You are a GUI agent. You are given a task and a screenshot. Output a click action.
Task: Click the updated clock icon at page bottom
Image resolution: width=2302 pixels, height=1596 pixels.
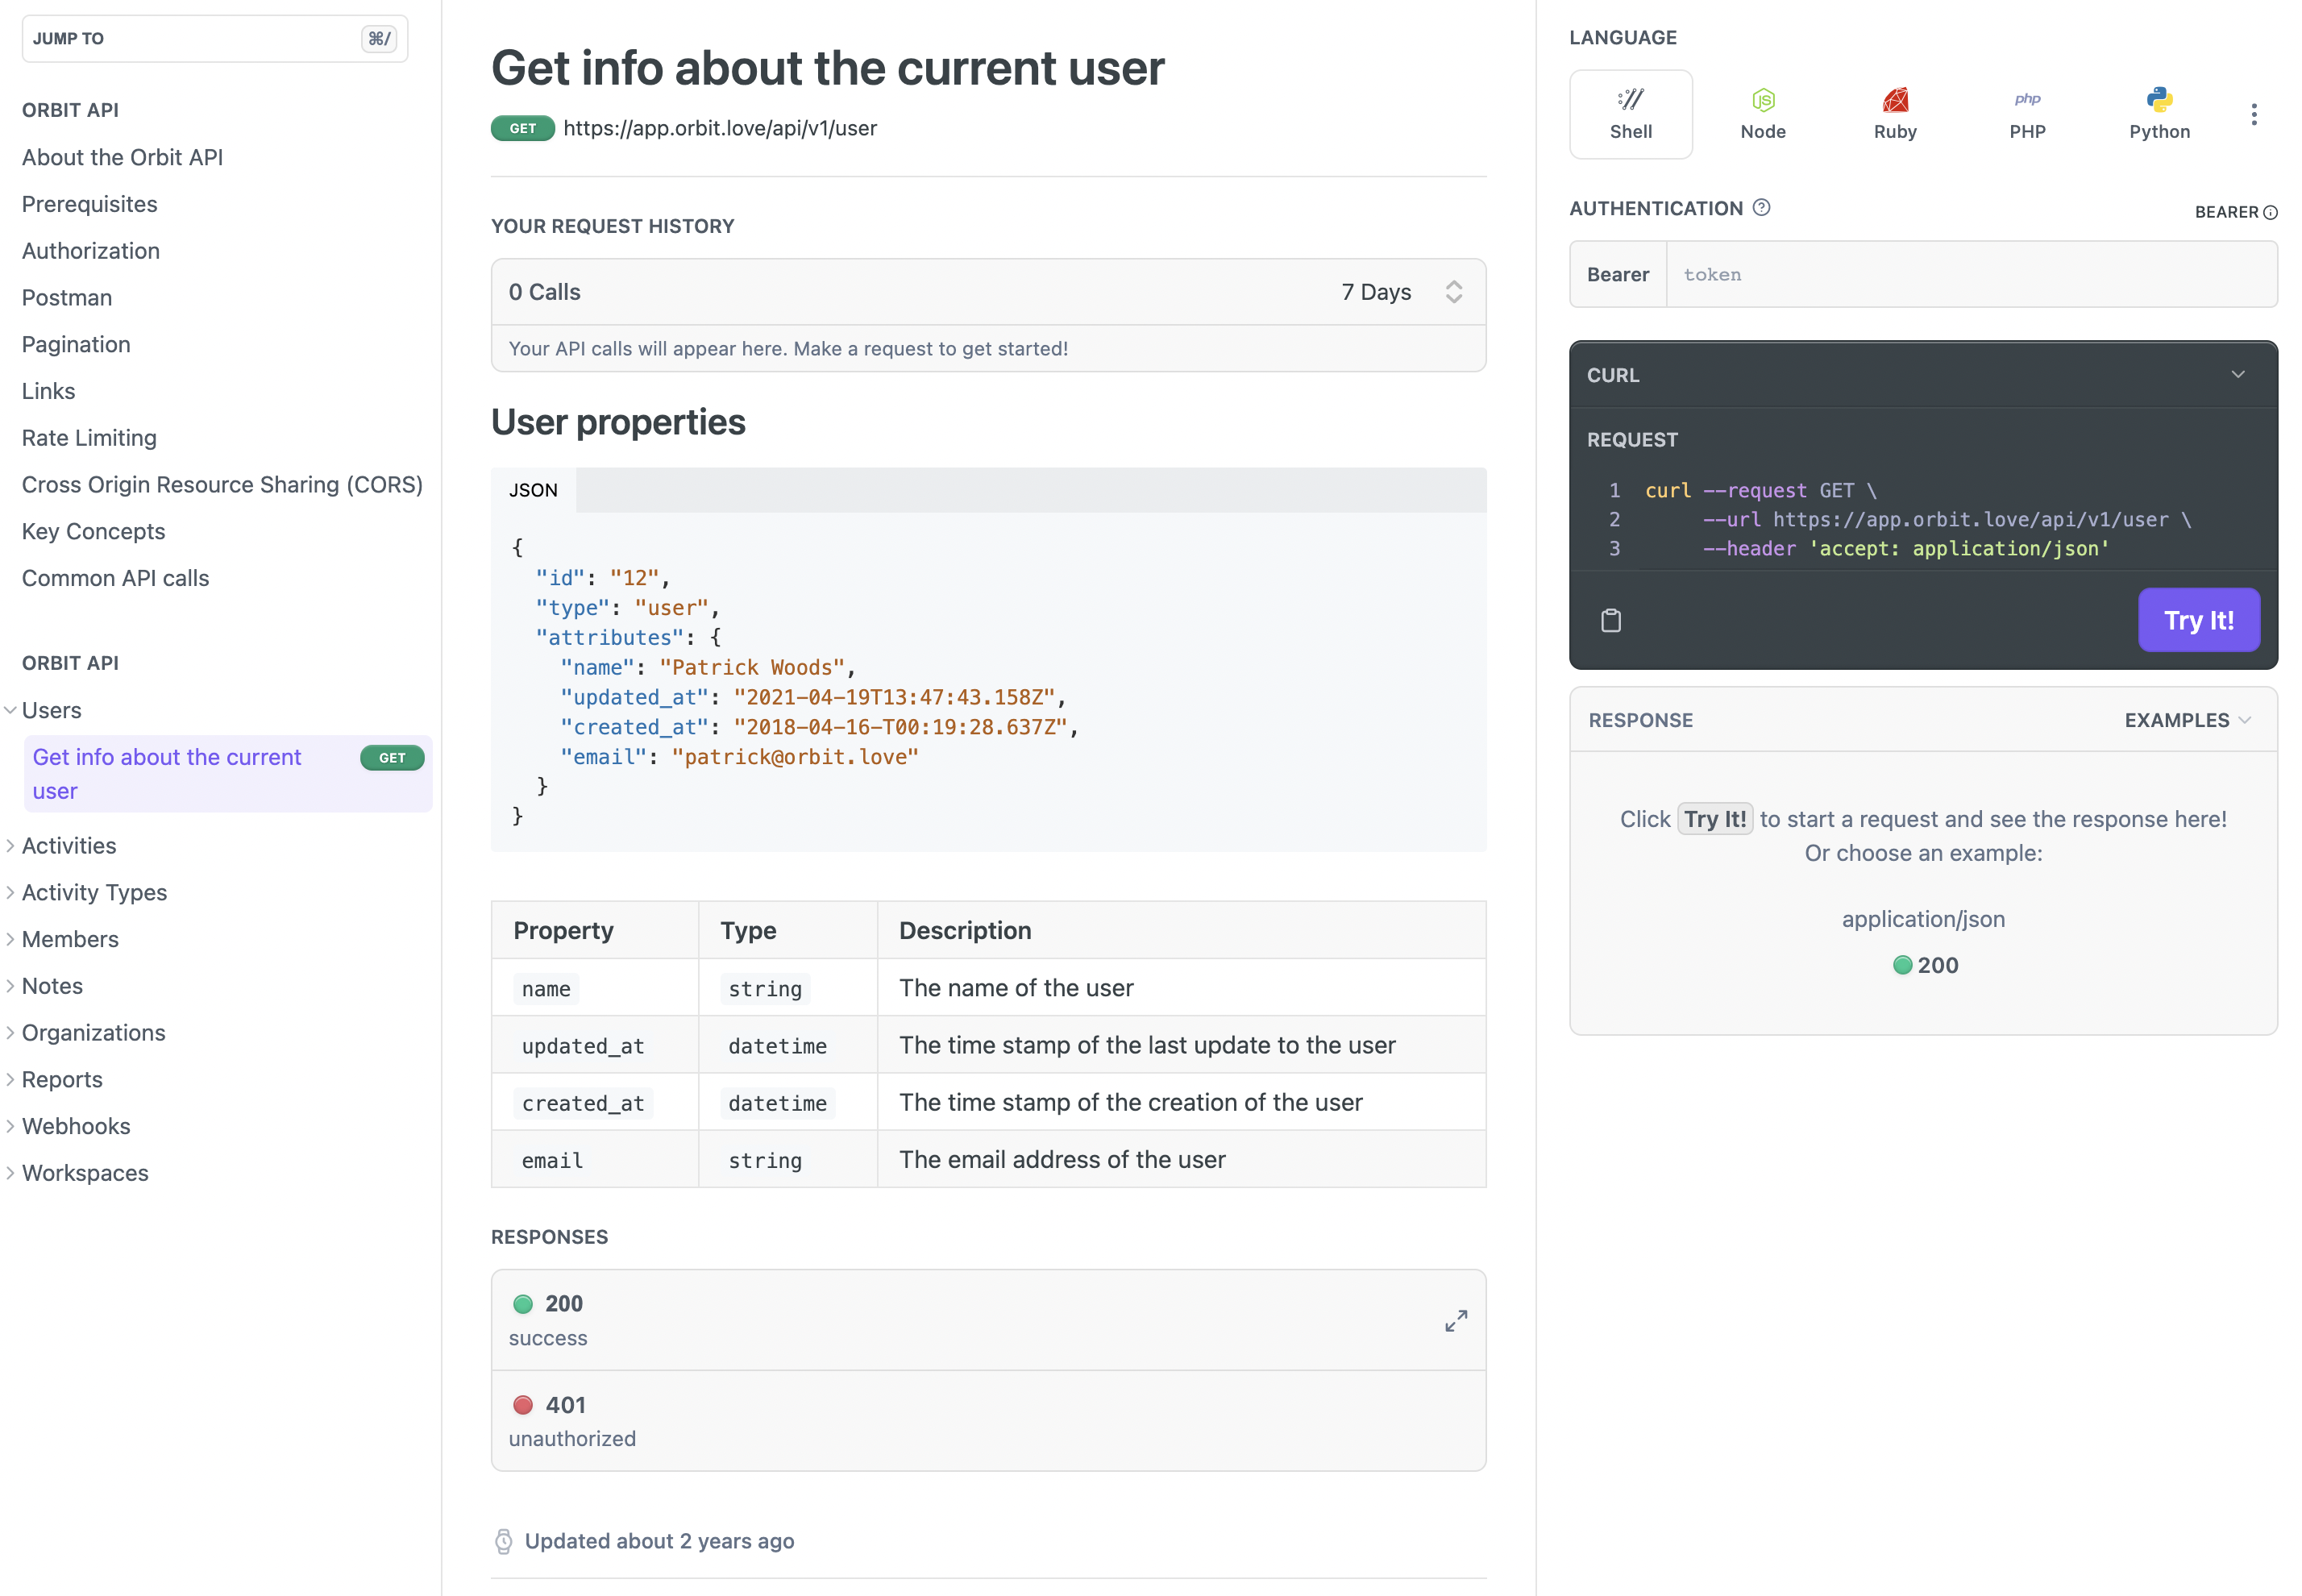pos(503,1541)
